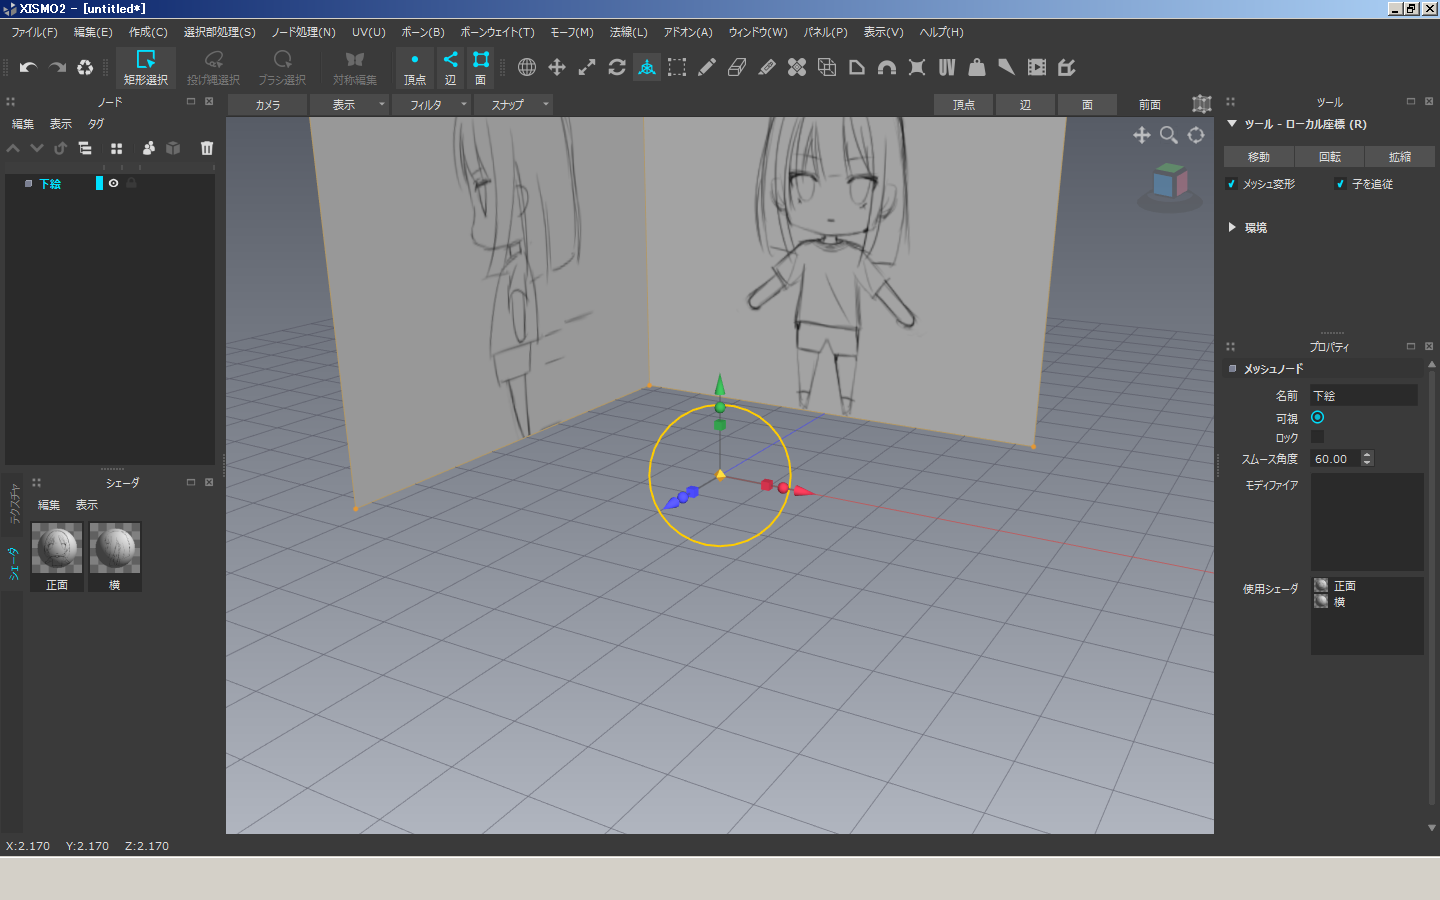Image resolution: width=1440 pixels, height=900 pixels.
Task: Open the ファイル(F) menu
Action: point(35,32)
